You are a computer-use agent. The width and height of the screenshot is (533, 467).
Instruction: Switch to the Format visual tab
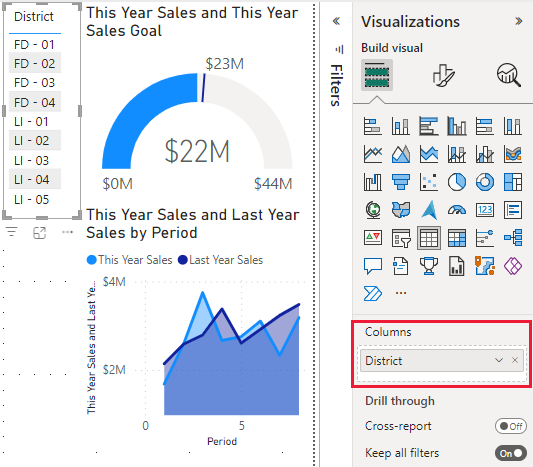click(443, 75)
